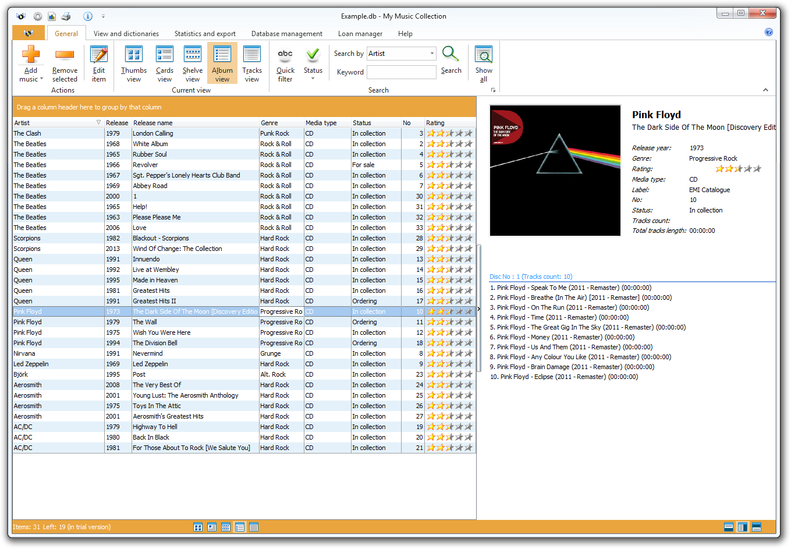The height and width of the screenshot is (549, 791).
Task: Click the Add music icon
Action: point(30,56)
